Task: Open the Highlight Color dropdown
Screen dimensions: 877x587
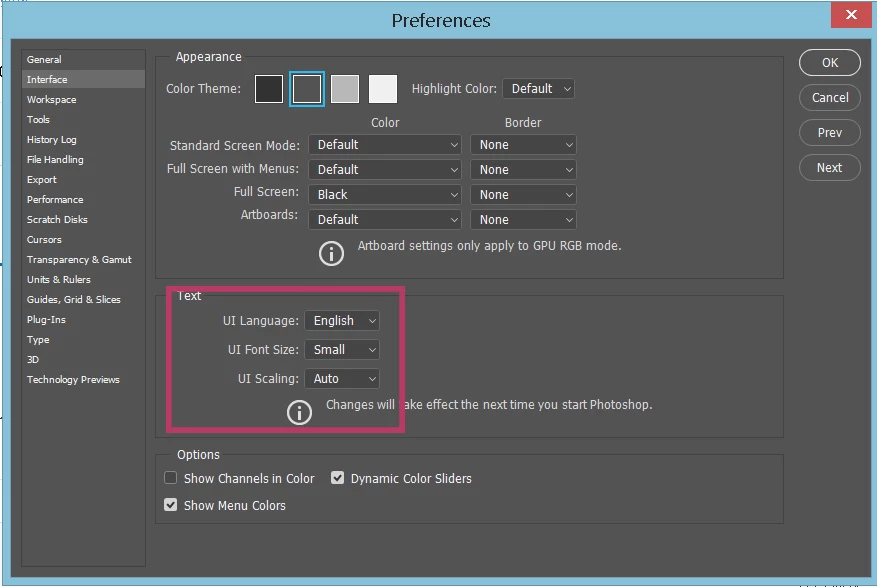Action: coord(538,89)
